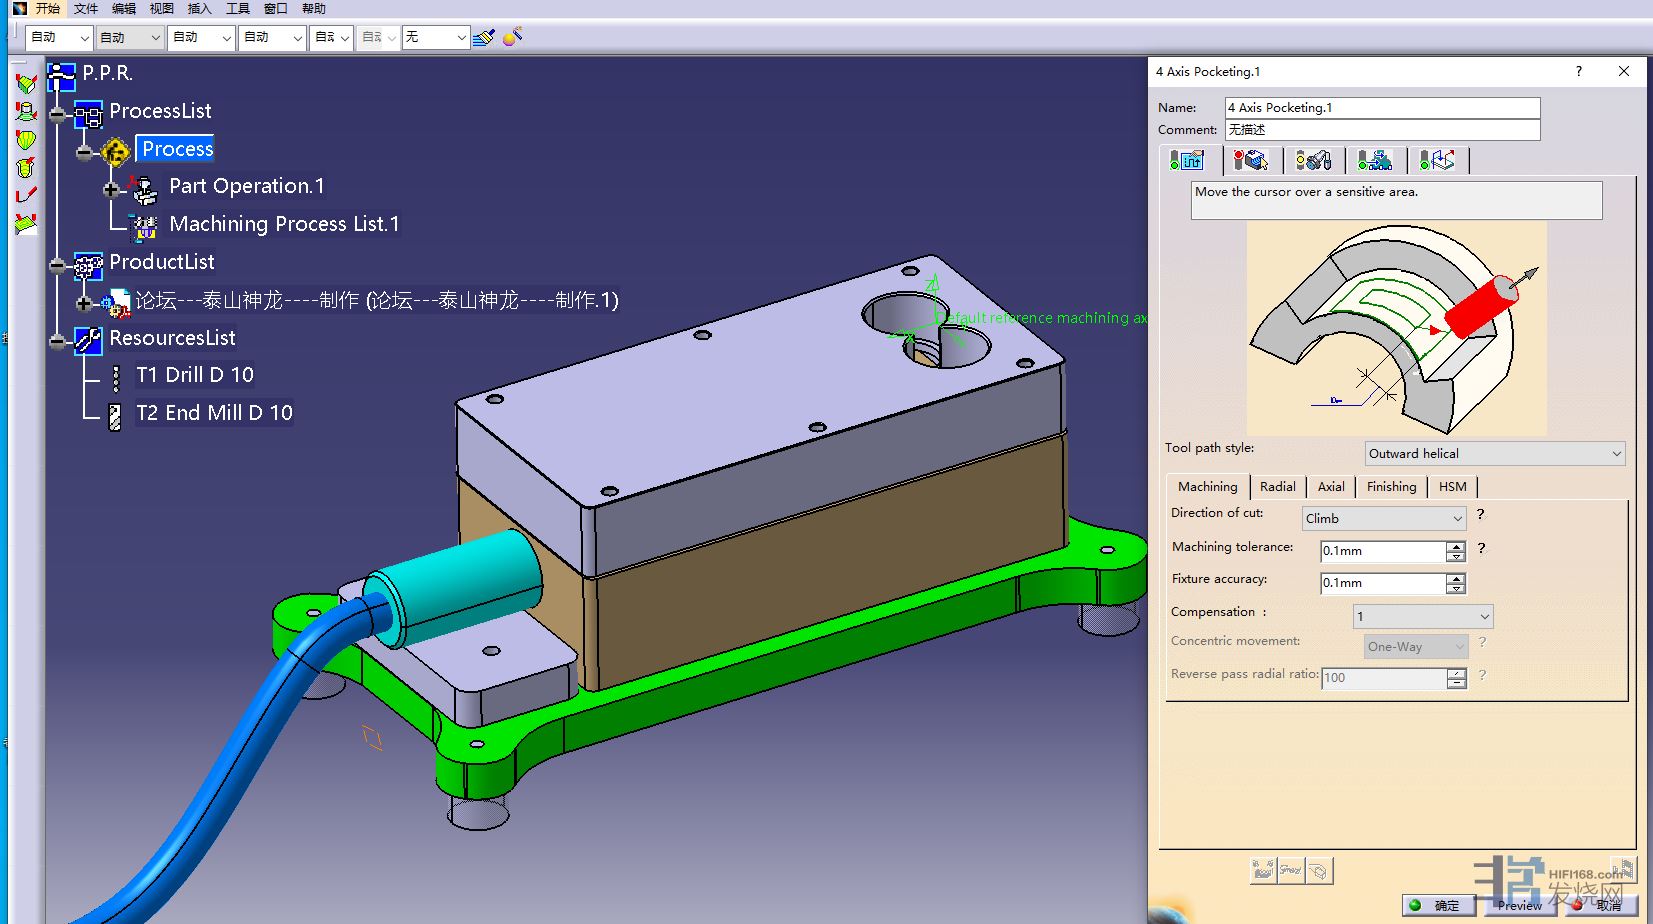This screenshot has height=924, width=1653.
Task: Open the Feeds and Speeds tab icon
Action: tap(1375, 160)
